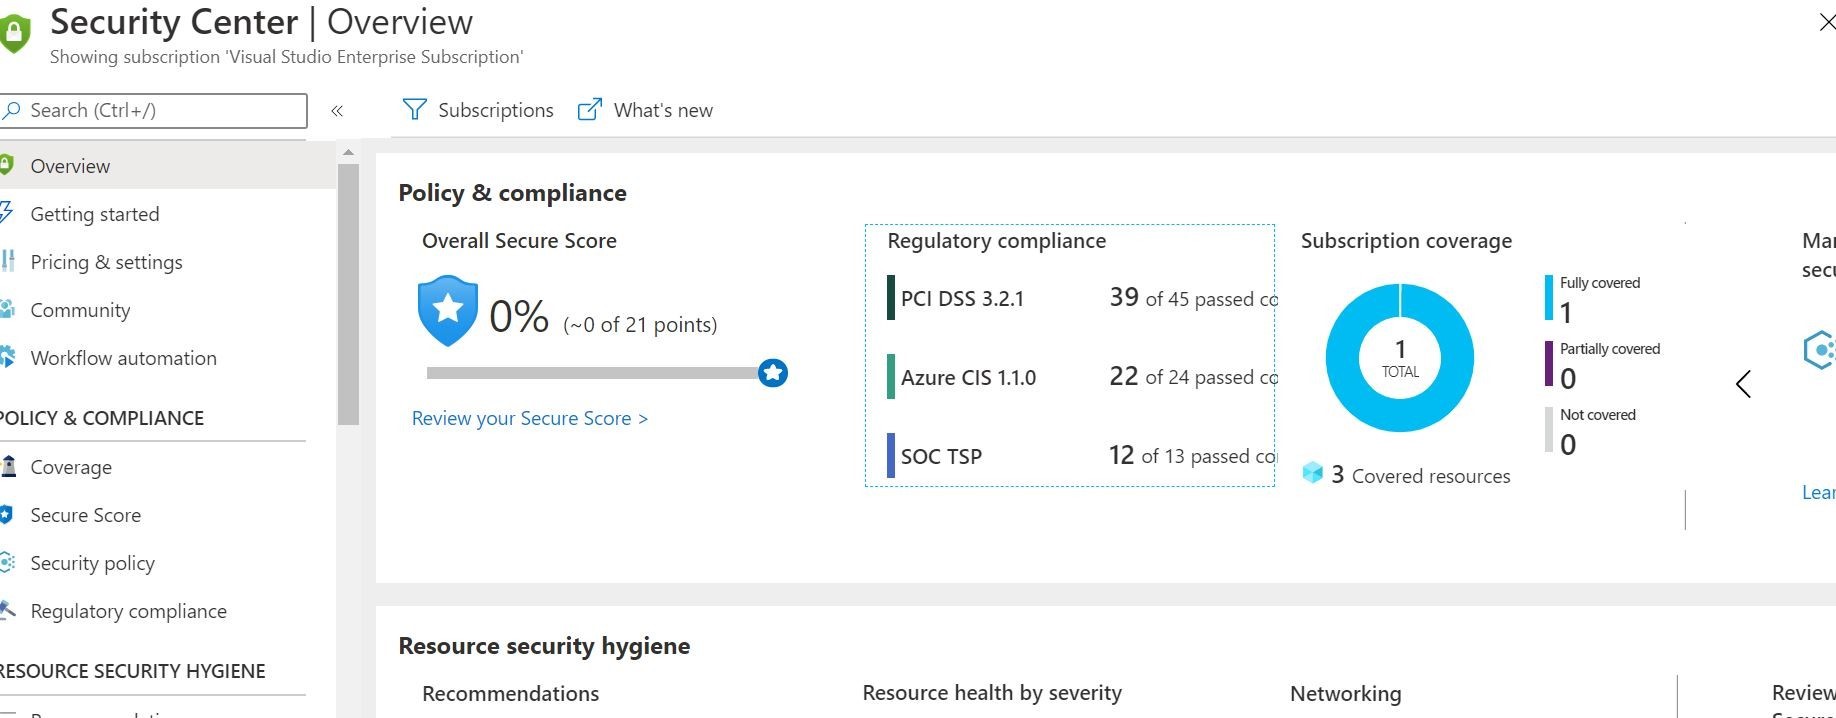Image resolution: width=1836 pixels, height=718 pixels.
Task: Click the What's new button
Action: (645, 110)
